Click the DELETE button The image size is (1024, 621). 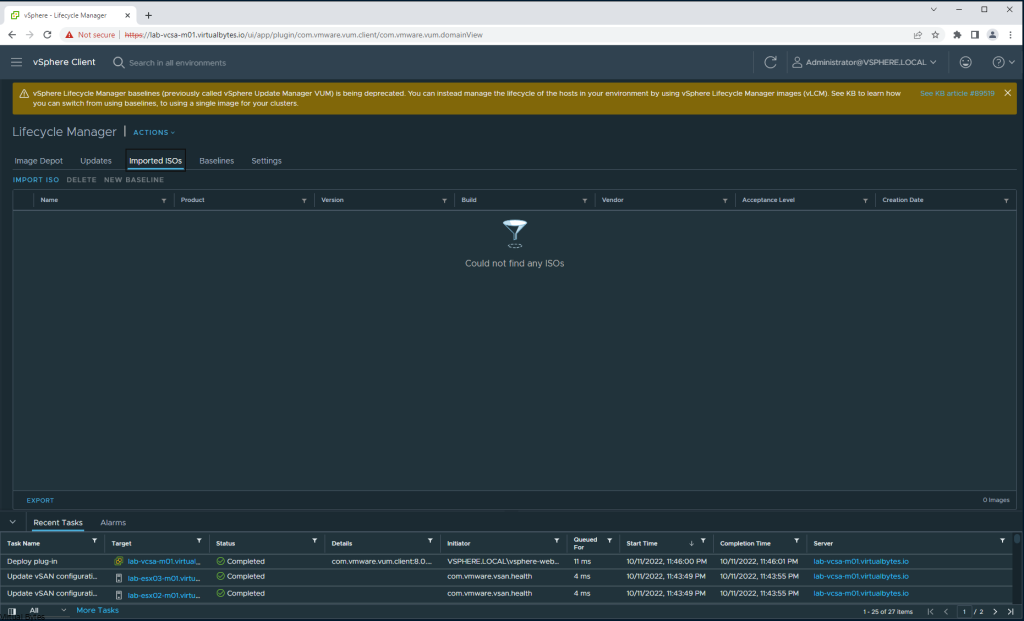[x=82, y=180]
